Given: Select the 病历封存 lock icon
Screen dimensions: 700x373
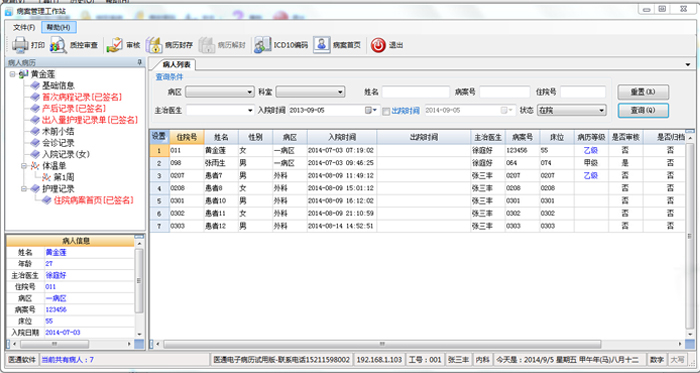Looking at the screenshot, I should [x=154, y=45].
